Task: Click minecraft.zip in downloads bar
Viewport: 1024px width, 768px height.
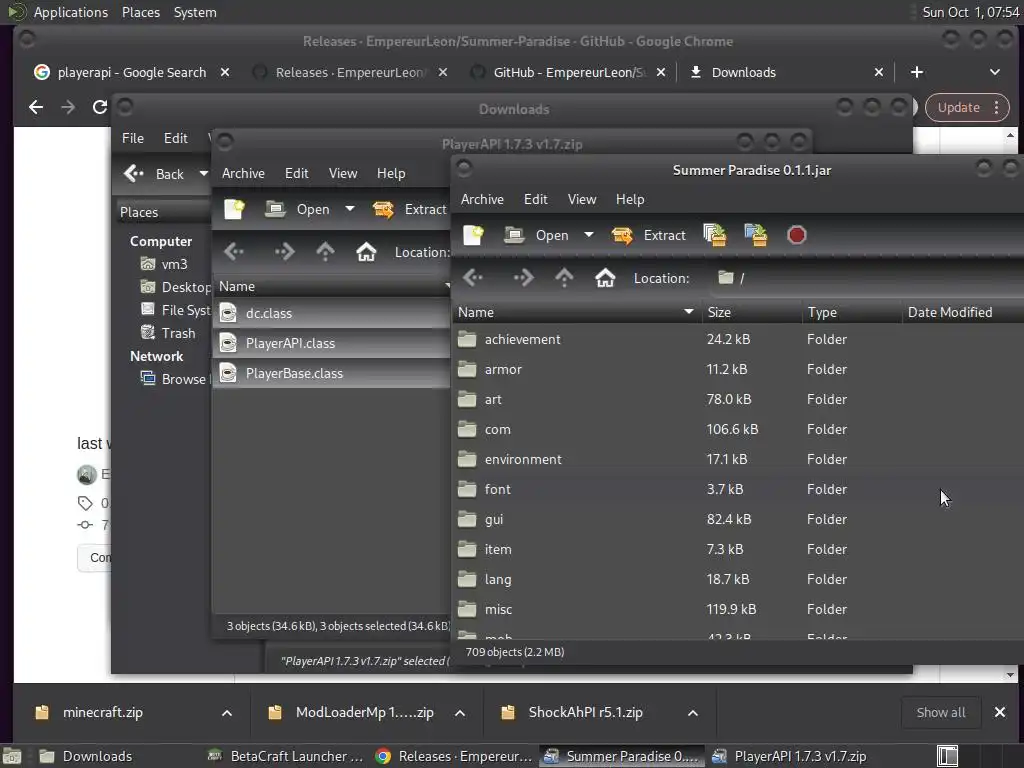Action: coord(103,712)
